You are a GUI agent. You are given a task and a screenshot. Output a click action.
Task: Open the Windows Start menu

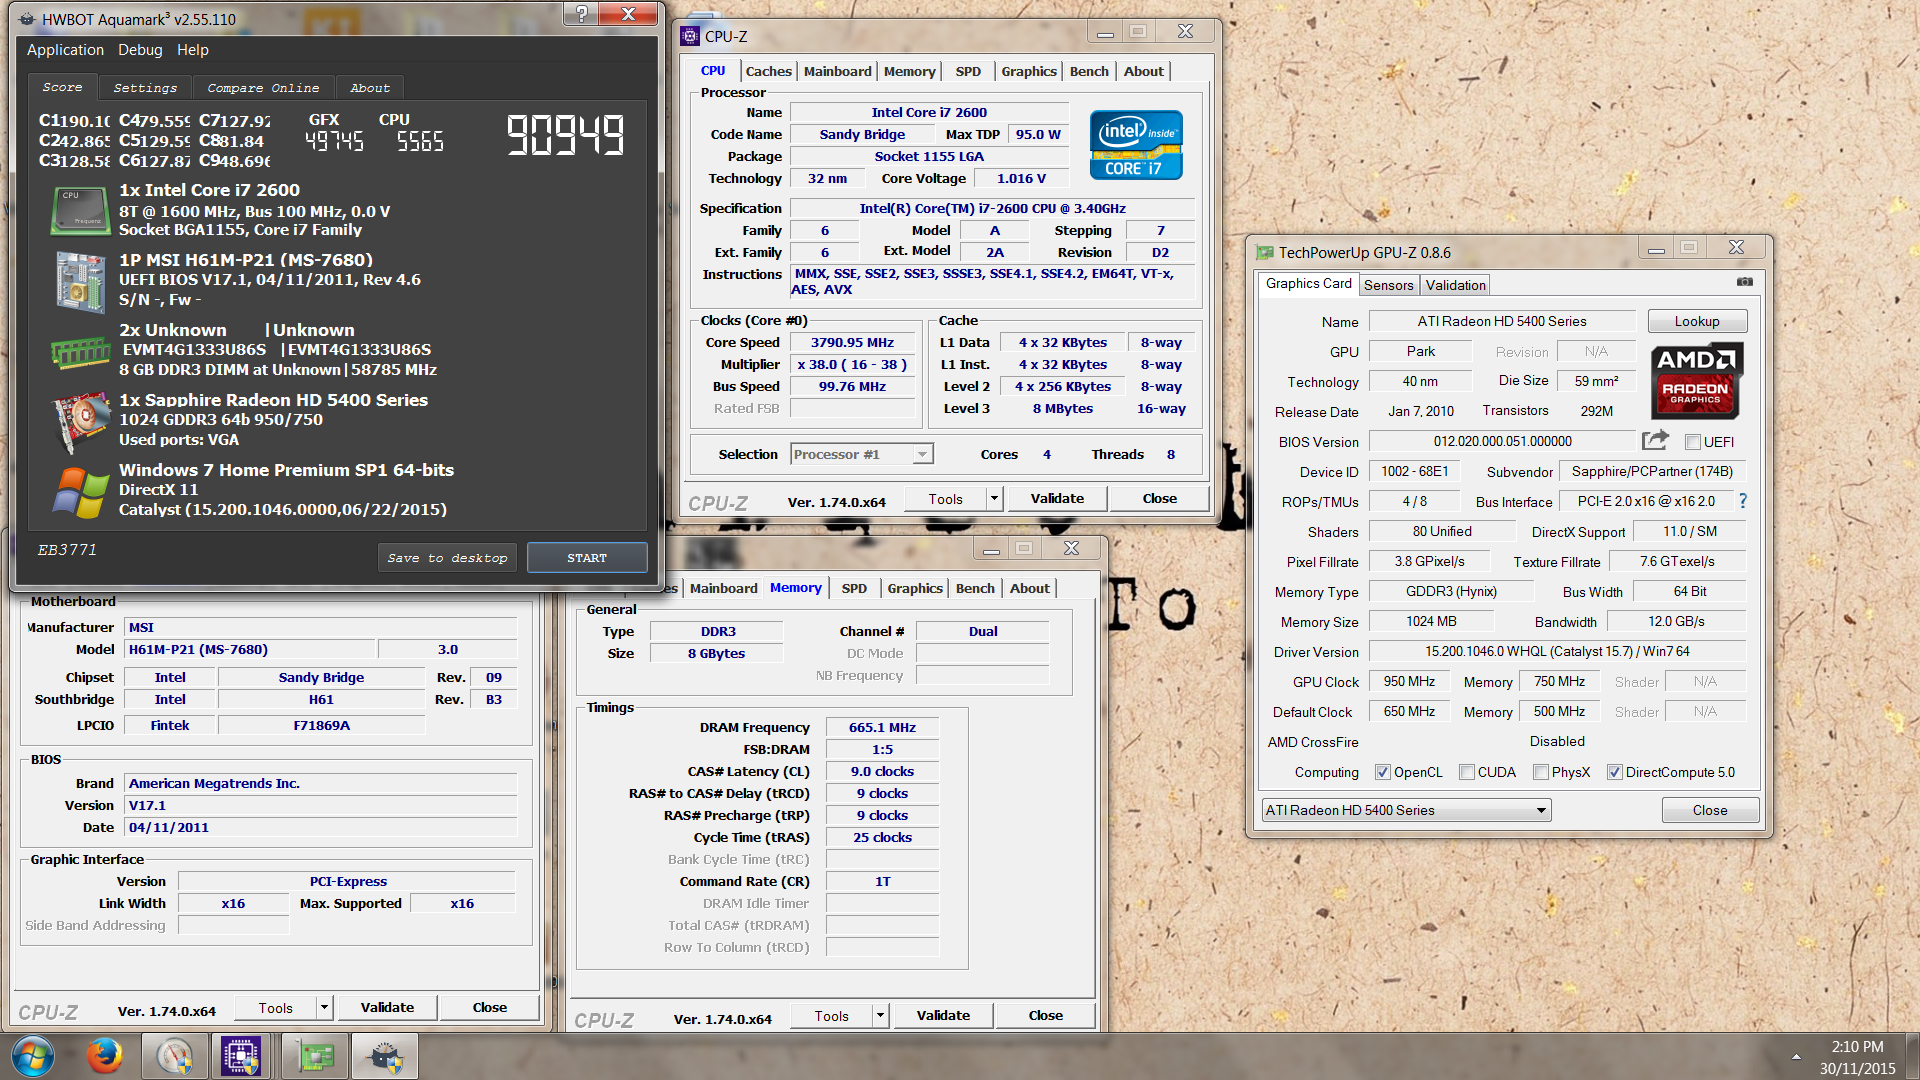[x=33, y=1056]
